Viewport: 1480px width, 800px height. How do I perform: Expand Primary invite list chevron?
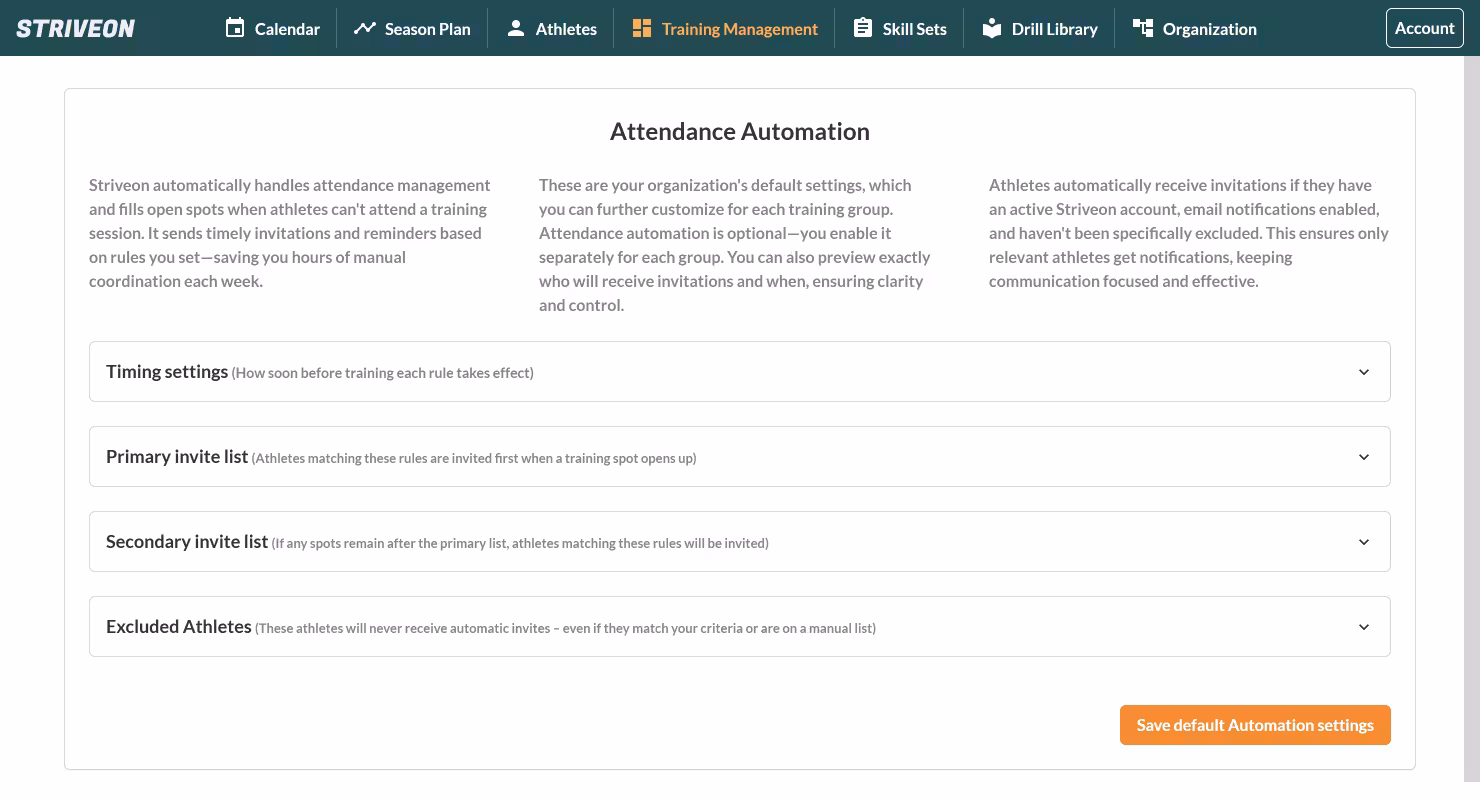[1364, 457]
